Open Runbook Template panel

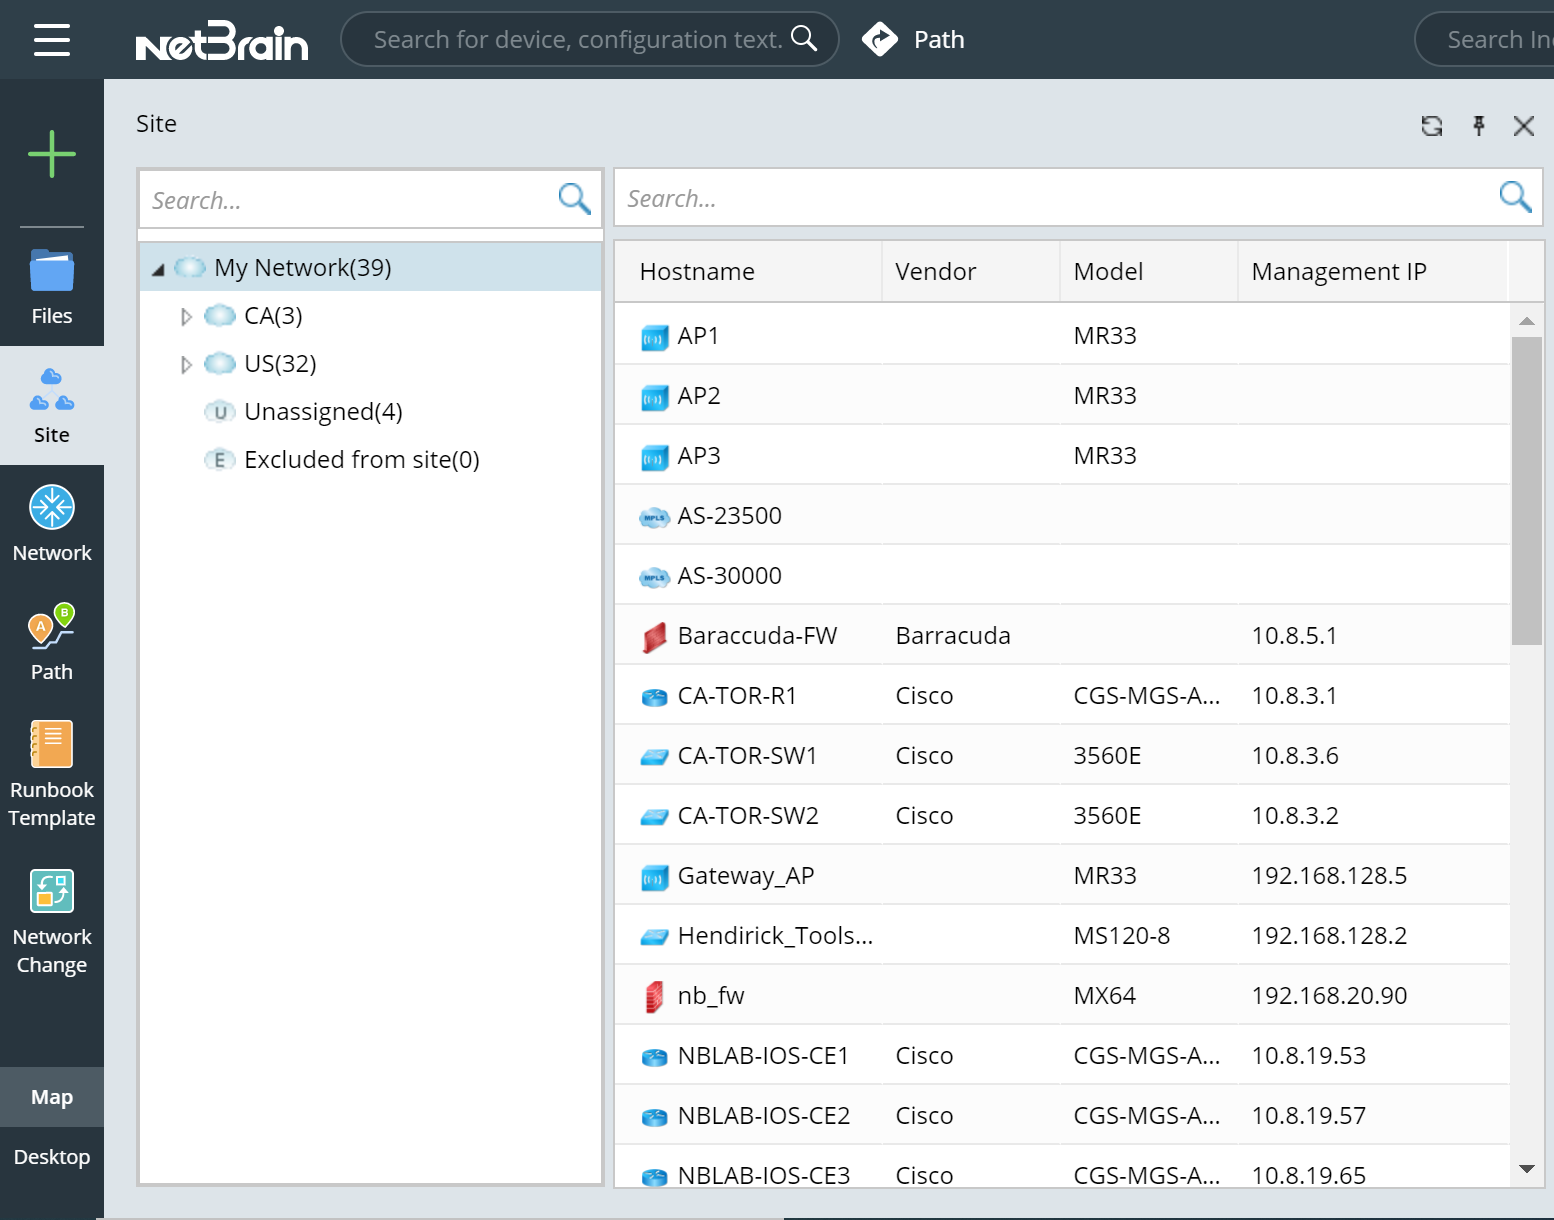click(x=52, y=775)
